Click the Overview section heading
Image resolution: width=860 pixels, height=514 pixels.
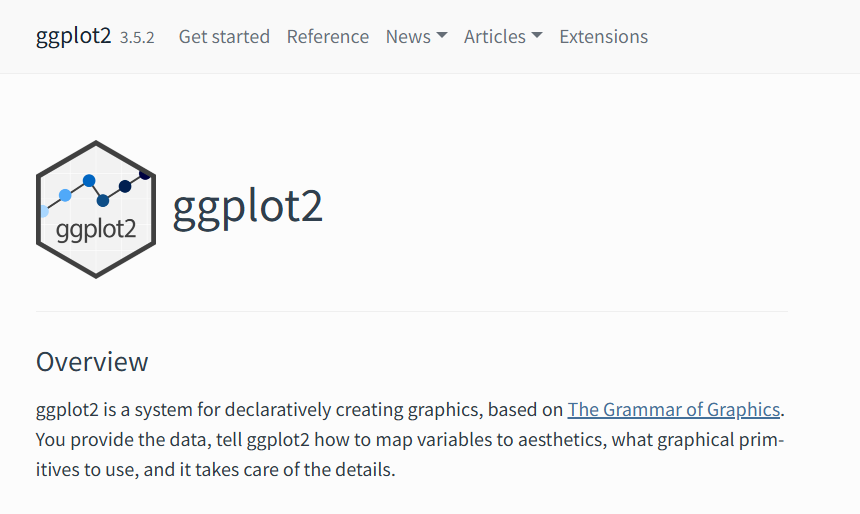(x=92, y=362)
